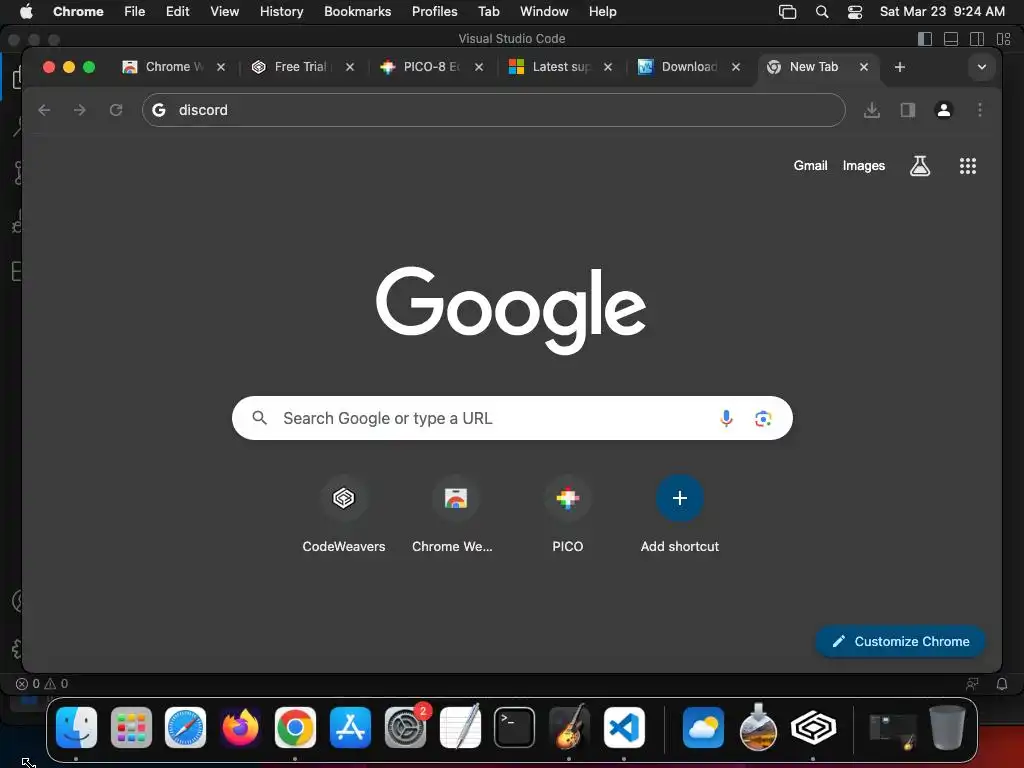The width and height of the screenshot is (1024, 768).
Task: Click the Google logo
Action: coord(511,310)
